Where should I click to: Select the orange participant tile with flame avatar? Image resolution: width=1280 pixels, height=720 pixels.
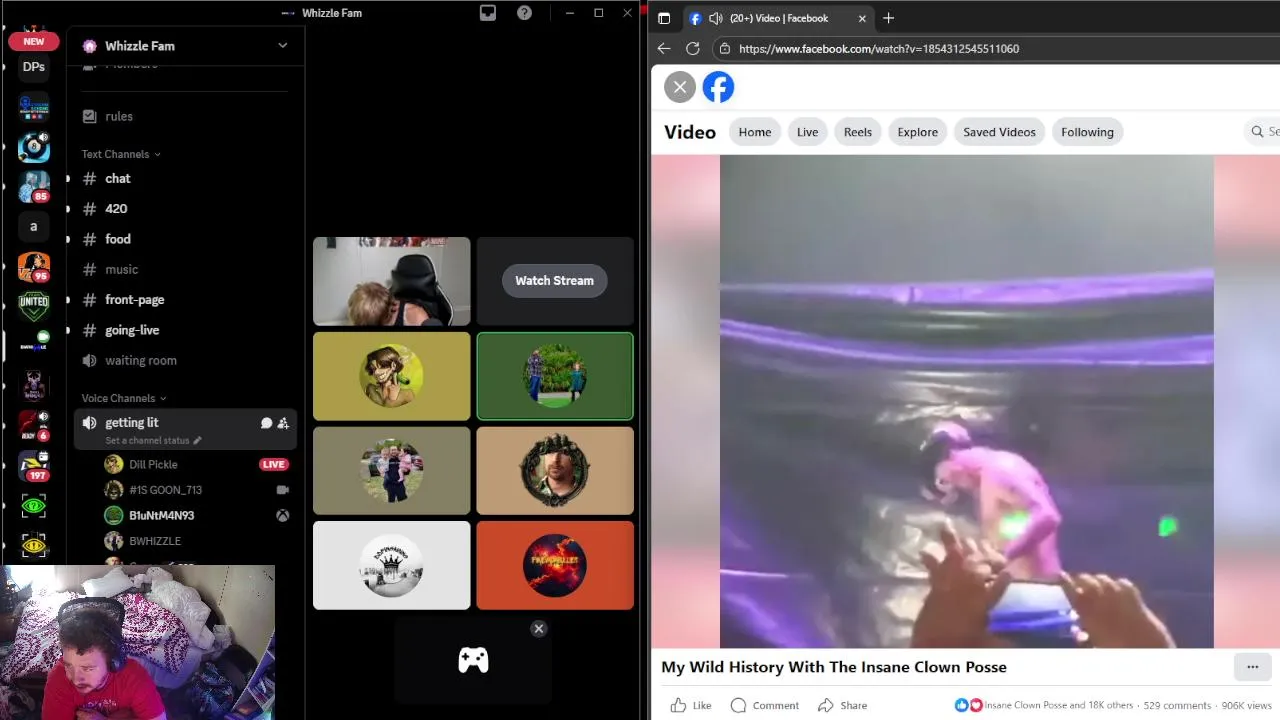tap(555, 565)
